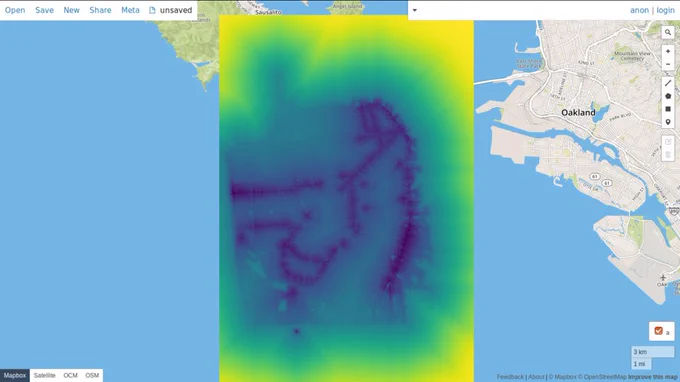Image resolution: width=680 pixels, height=382 pixels.
Task: Select the draw polyline tool
Action: [x=668, y=83]
